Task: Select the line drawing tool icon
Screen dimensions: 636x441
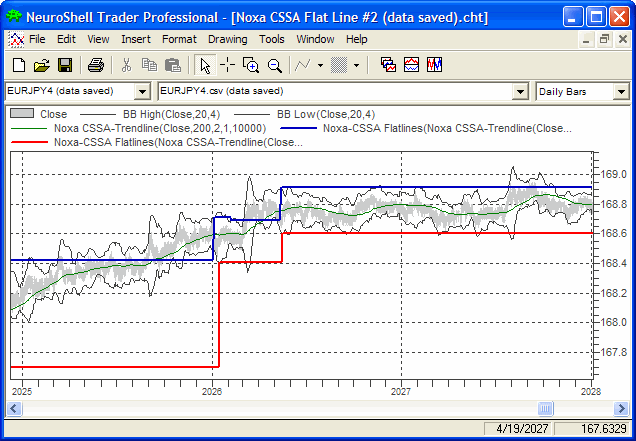Action: coord(303,65)
